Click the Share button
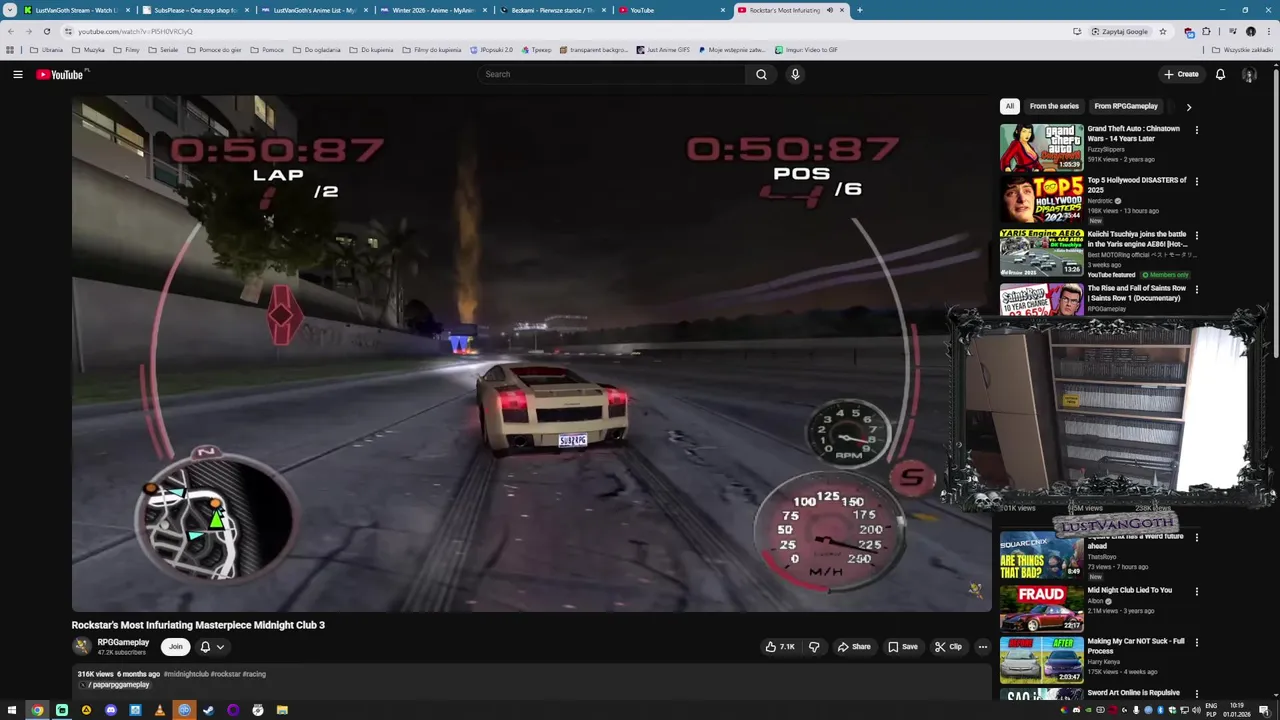The image size is (1280, 720). 854,647
